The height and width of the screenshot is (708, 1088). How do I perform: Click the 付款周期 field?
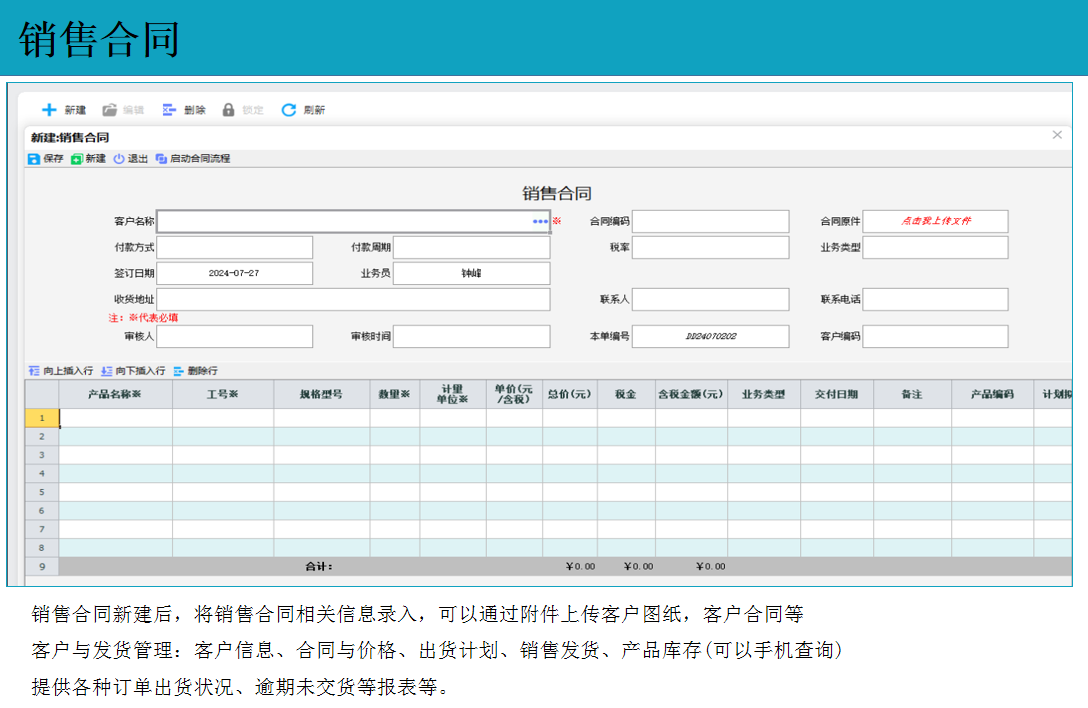pos(471,247)
